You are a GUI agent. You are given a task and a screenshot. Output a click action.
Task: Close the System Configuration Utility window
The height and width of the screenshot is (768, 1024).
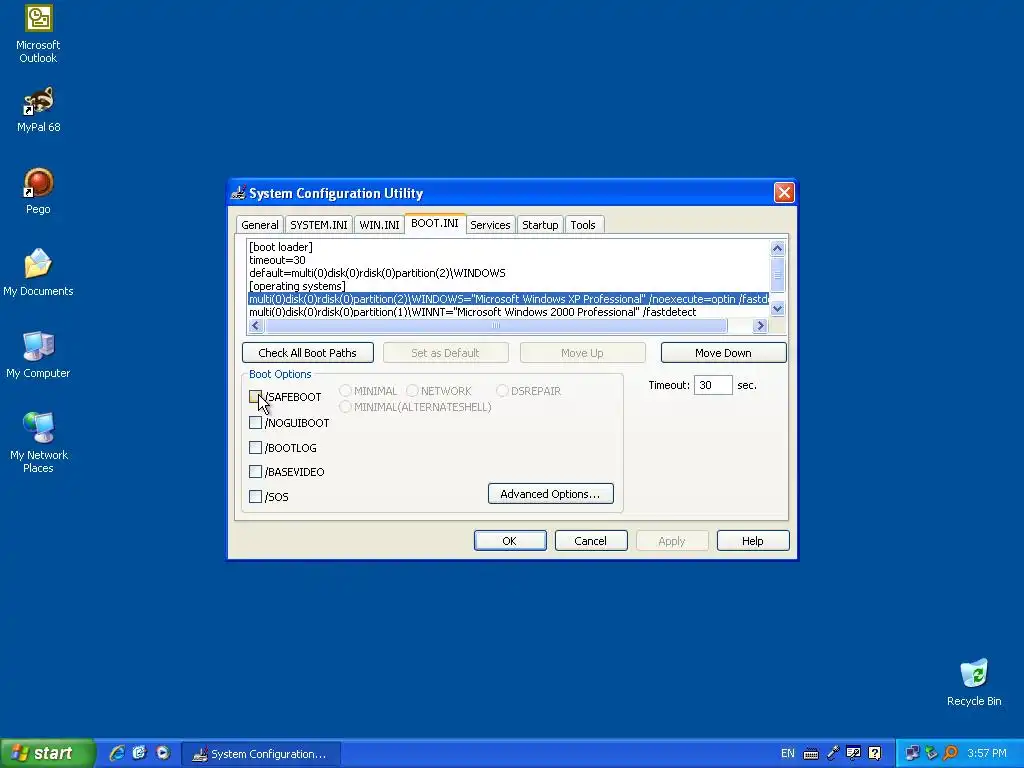(x=784, y=193)
